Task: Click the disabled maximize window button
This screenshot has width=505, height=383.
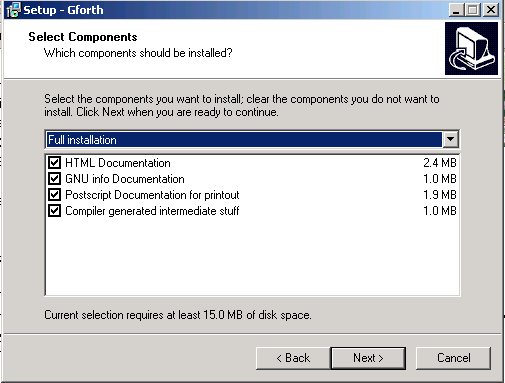Action: coord(472,10)
